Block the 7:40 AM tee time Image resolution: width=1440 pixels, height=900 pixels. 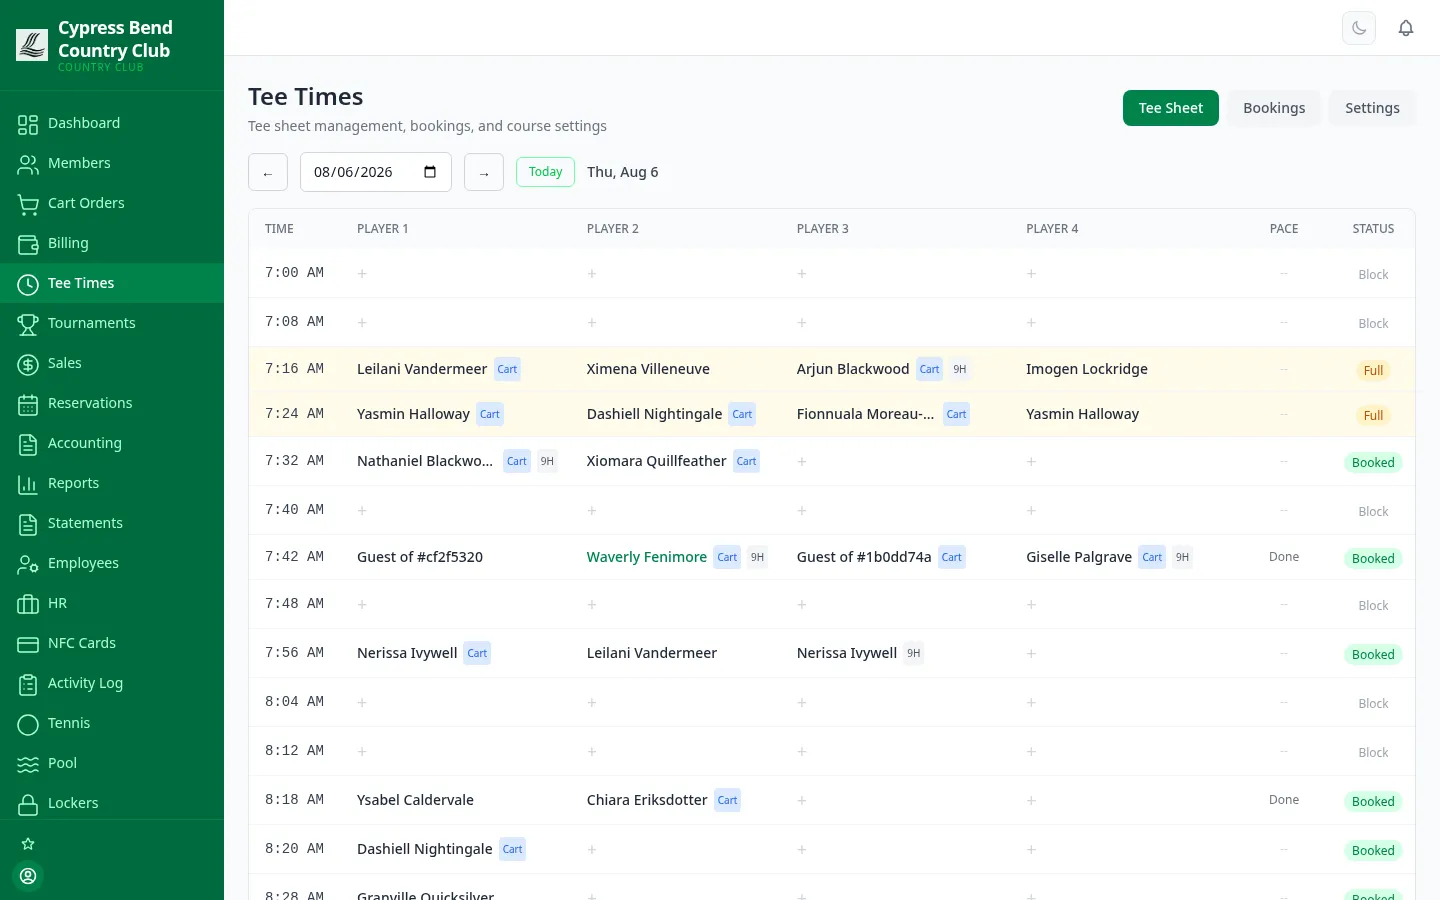(x=1373, y=511)
